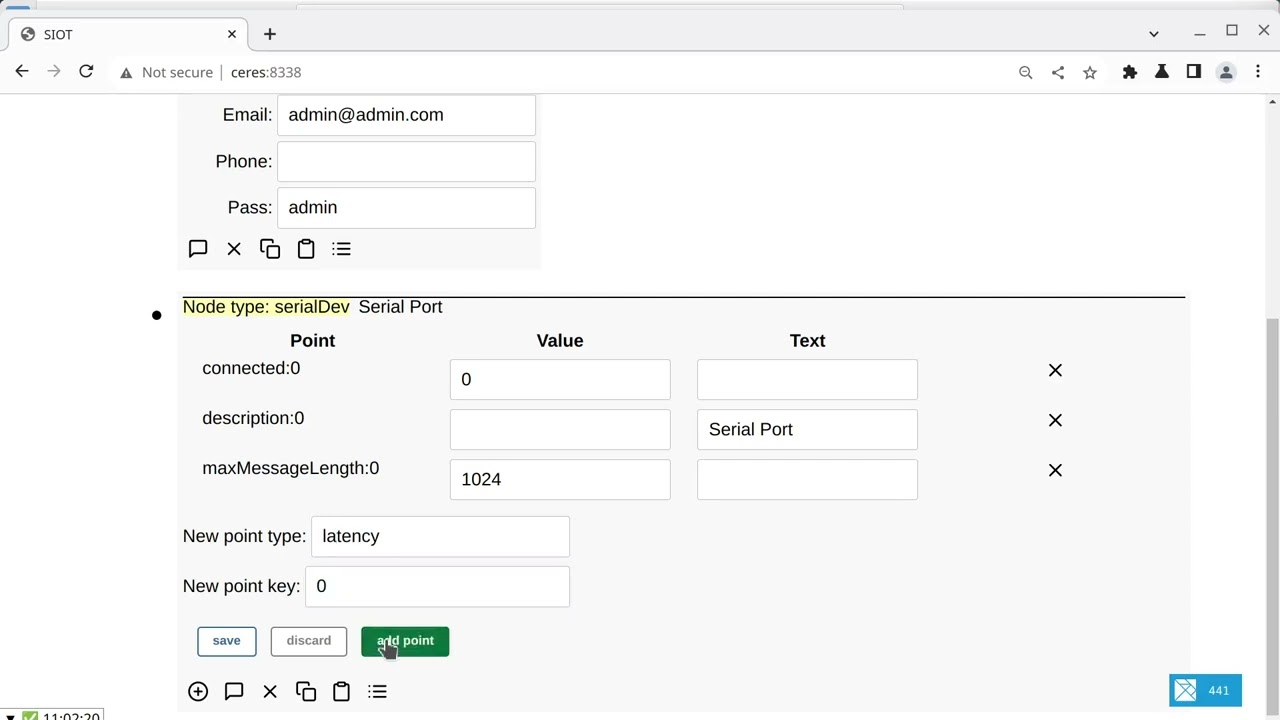Image resolution: width=1280 pixels, height=720 pixels.
Task: Edit description:0 Value field
Action: tap(560, 429)
